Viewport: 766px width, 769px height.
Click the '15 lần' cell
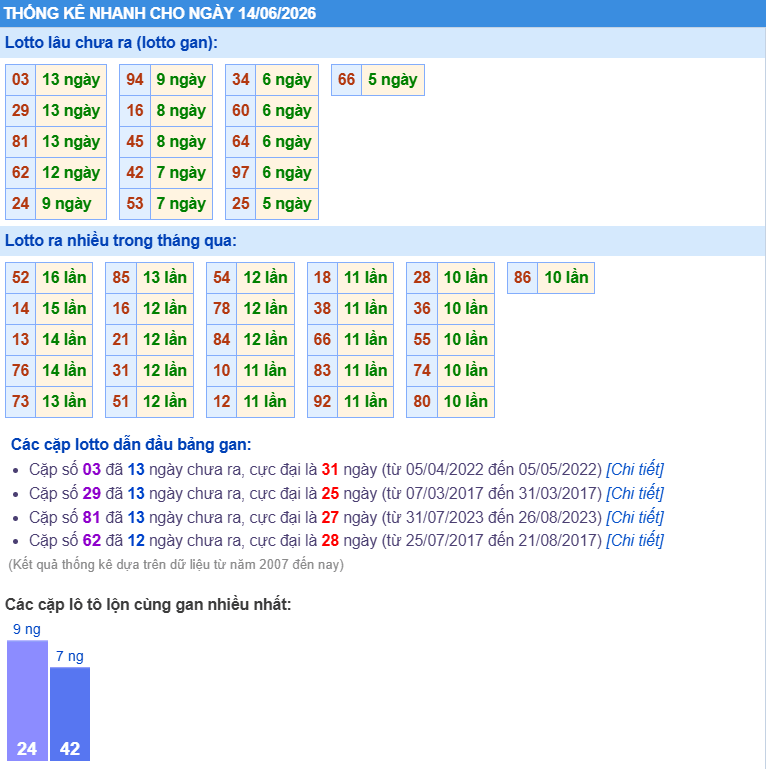pyautogui.click(x=64, y=308)
